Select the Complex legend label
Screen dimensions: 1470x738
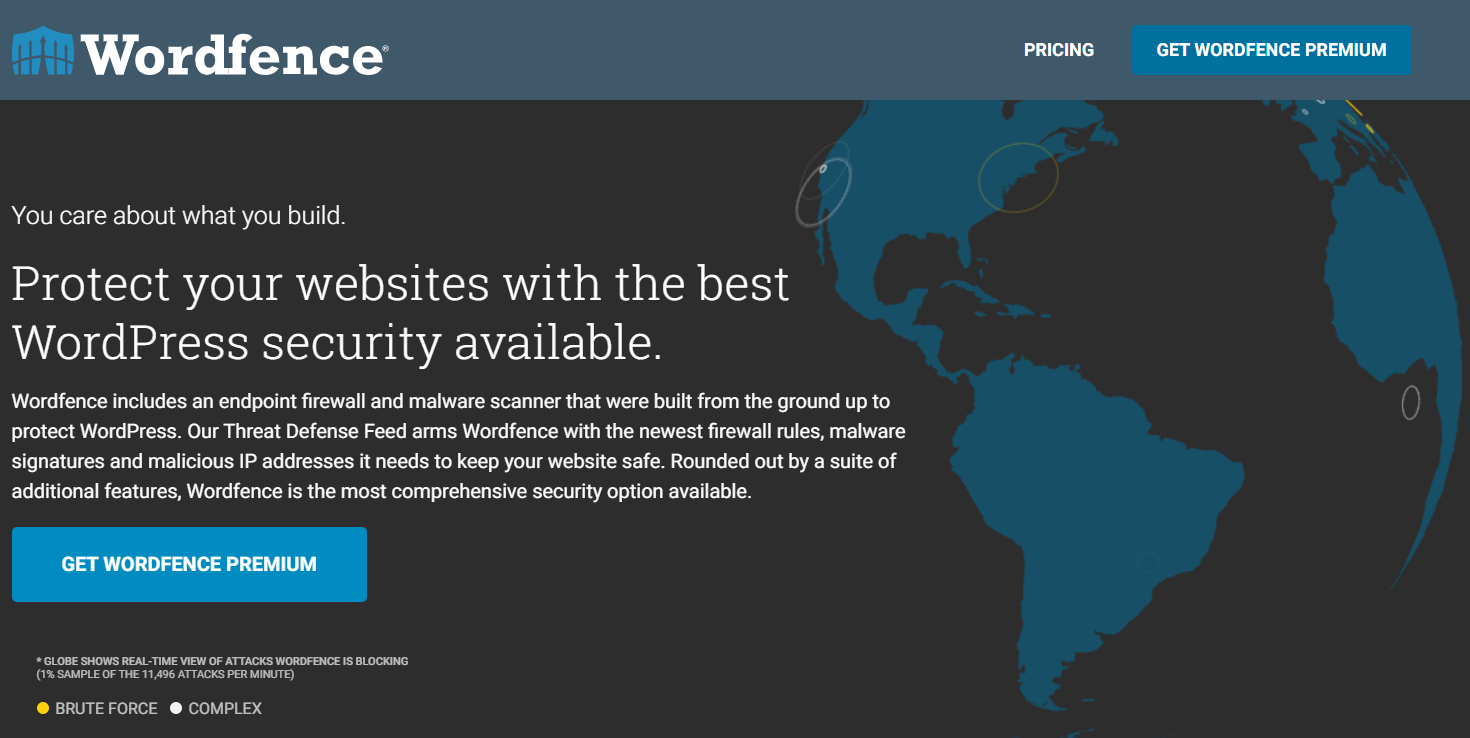(x=225, y=708)
